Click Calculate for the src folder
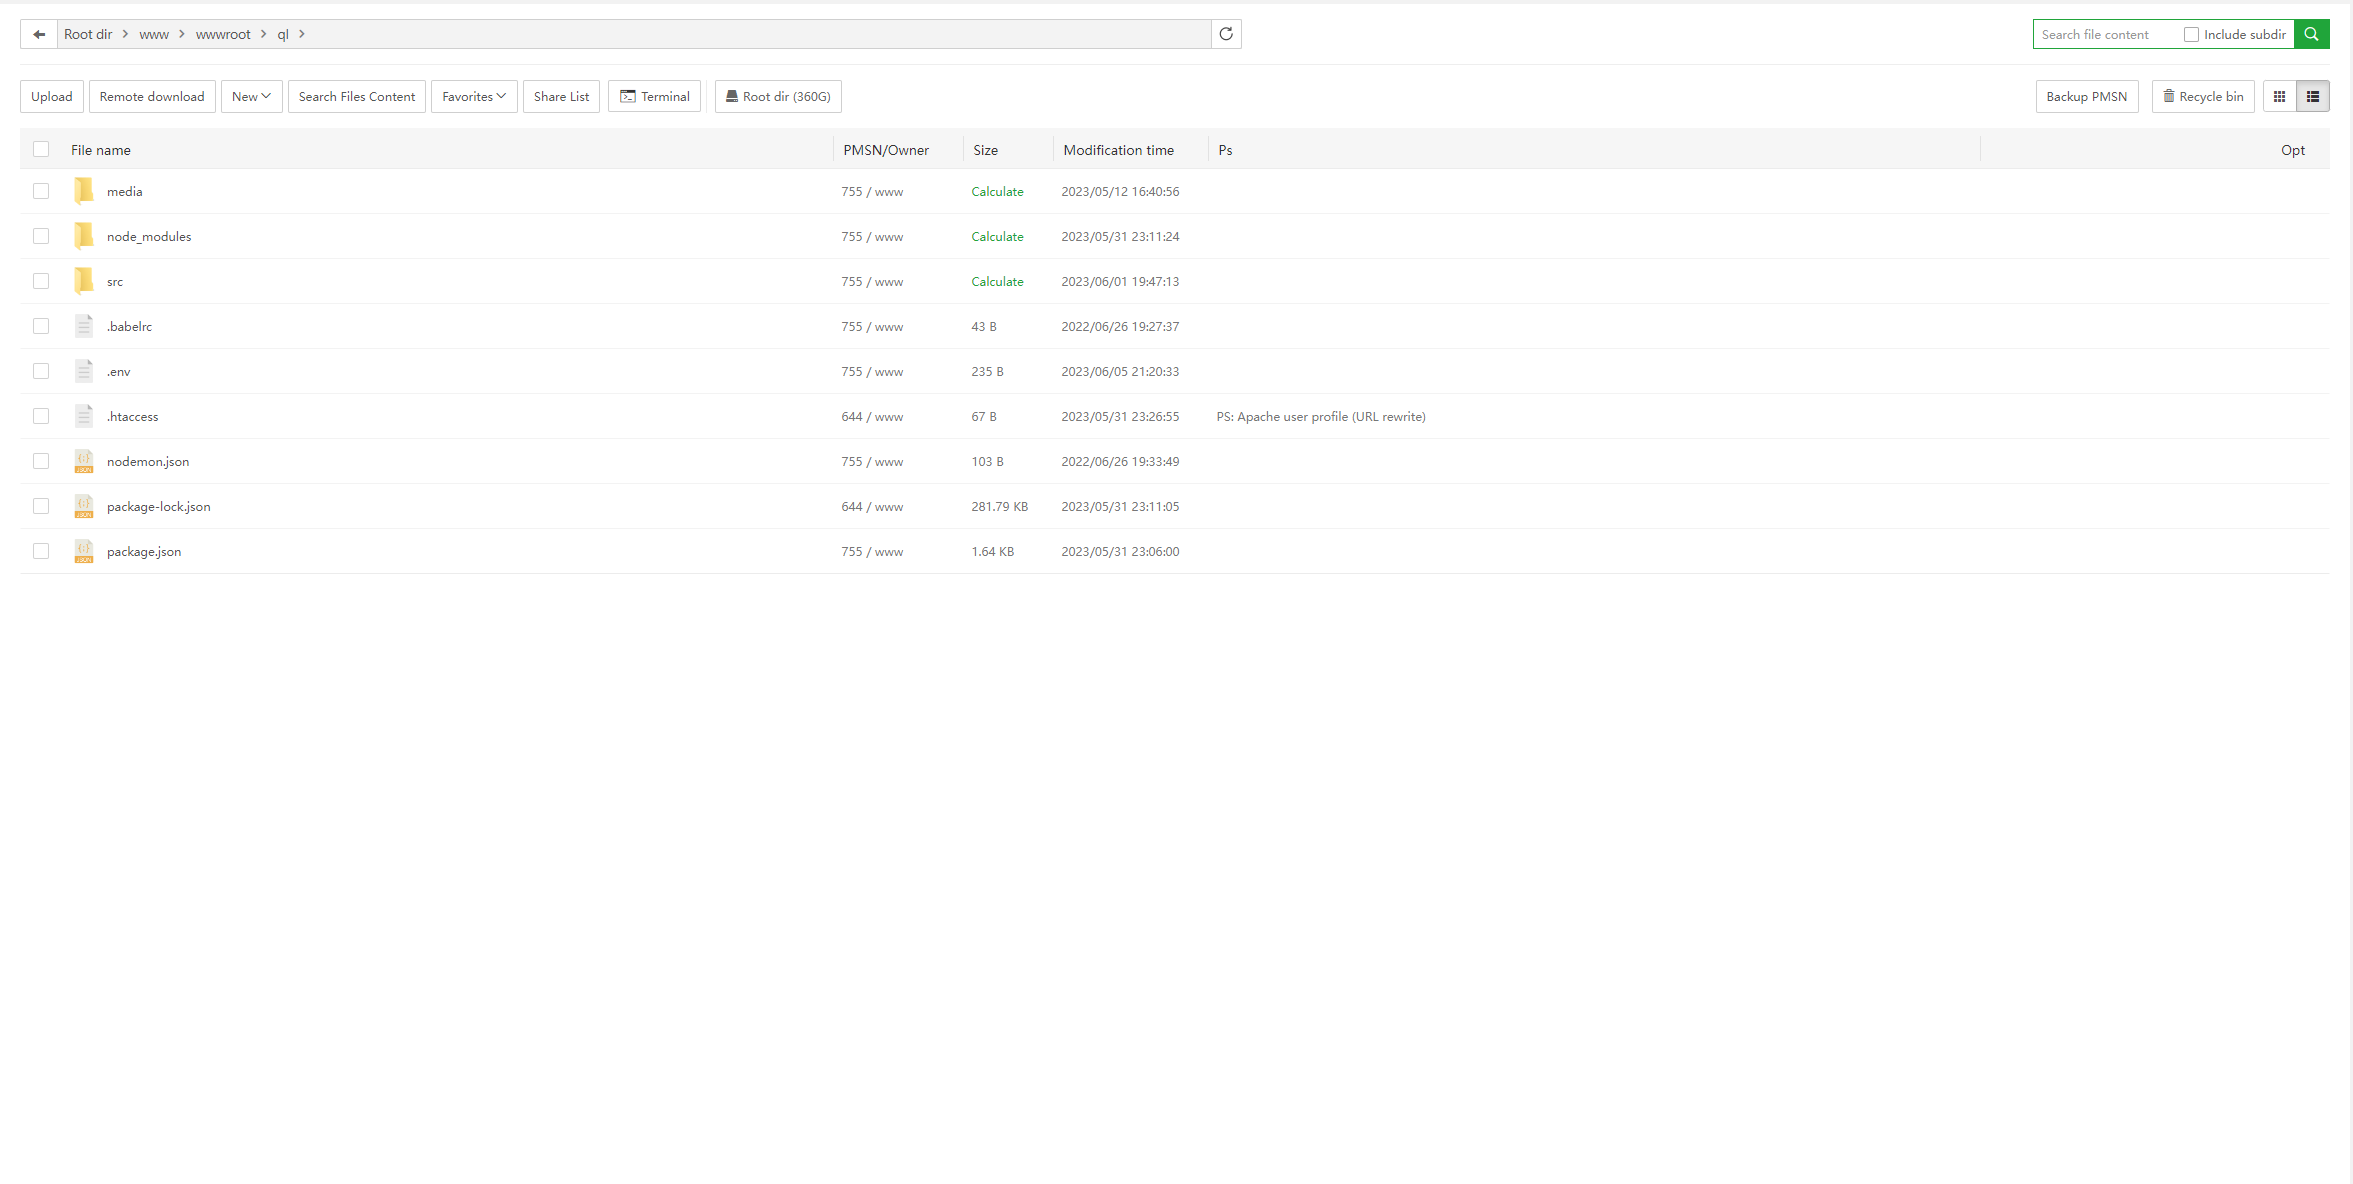 pos(997,282)
